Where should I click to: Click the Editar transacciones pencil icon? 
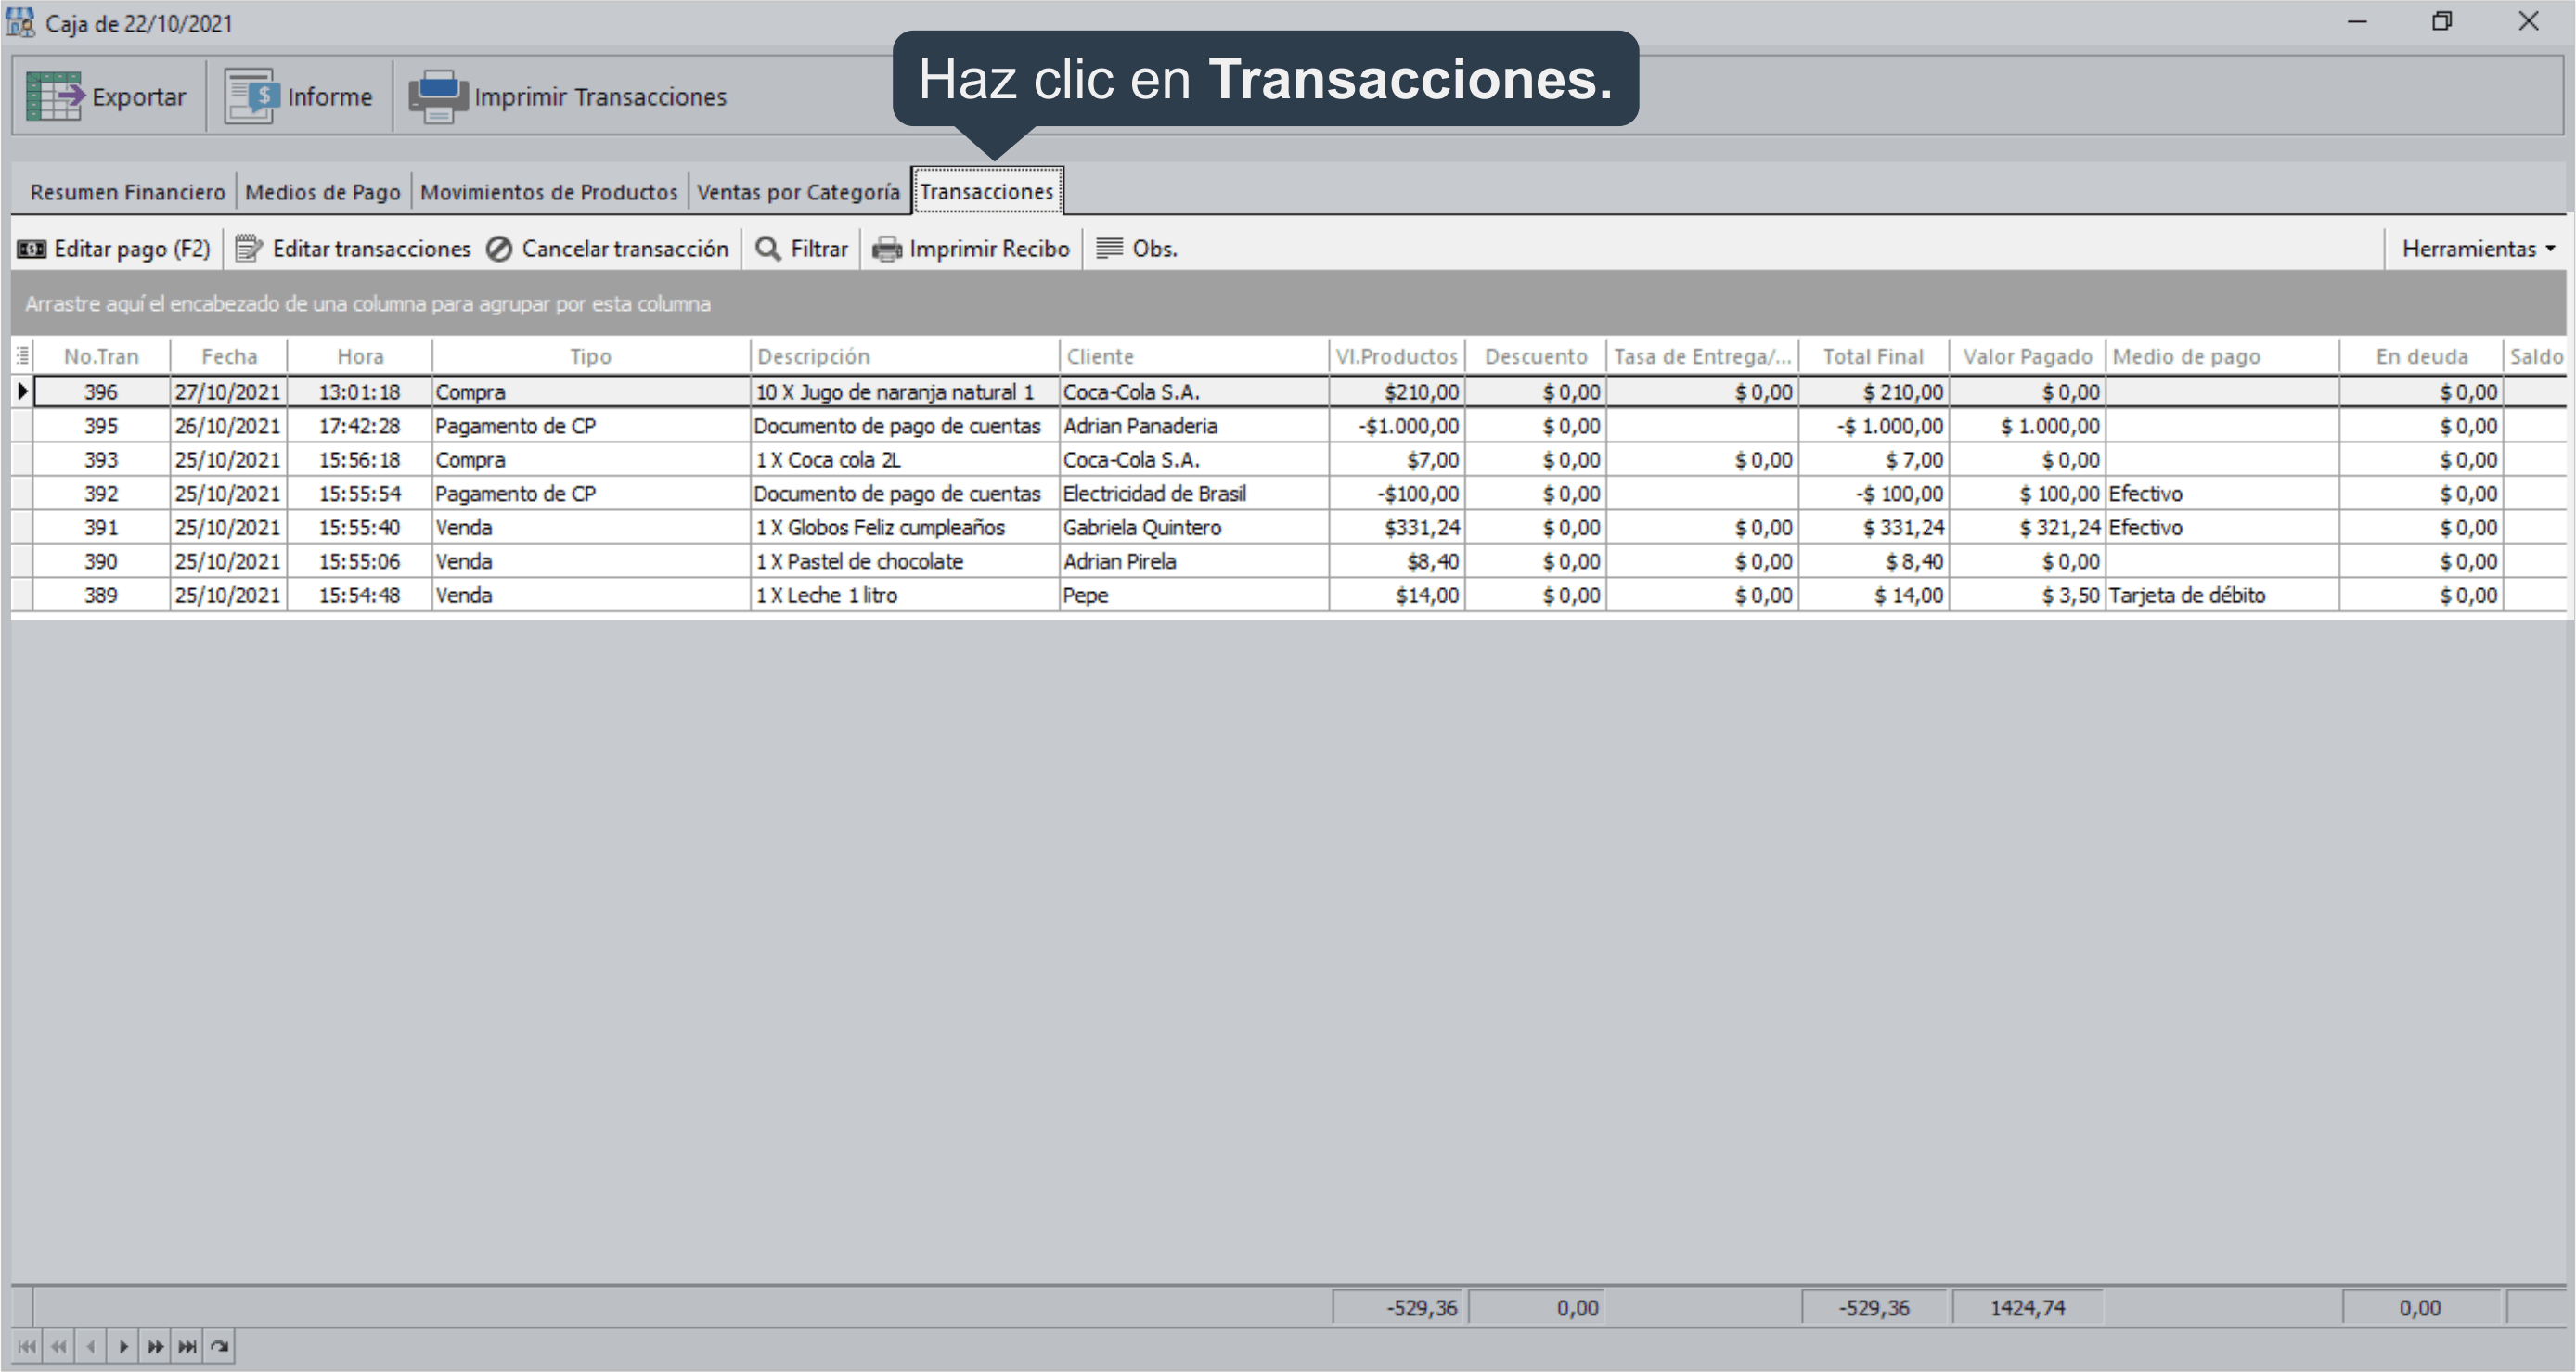[x=249, y=249]
